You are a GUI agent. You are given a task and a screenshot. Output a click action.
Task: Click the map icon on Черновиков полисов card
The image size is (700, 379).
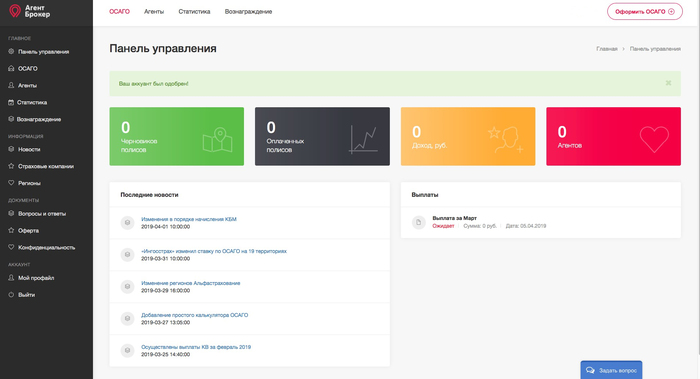[217, 140]
